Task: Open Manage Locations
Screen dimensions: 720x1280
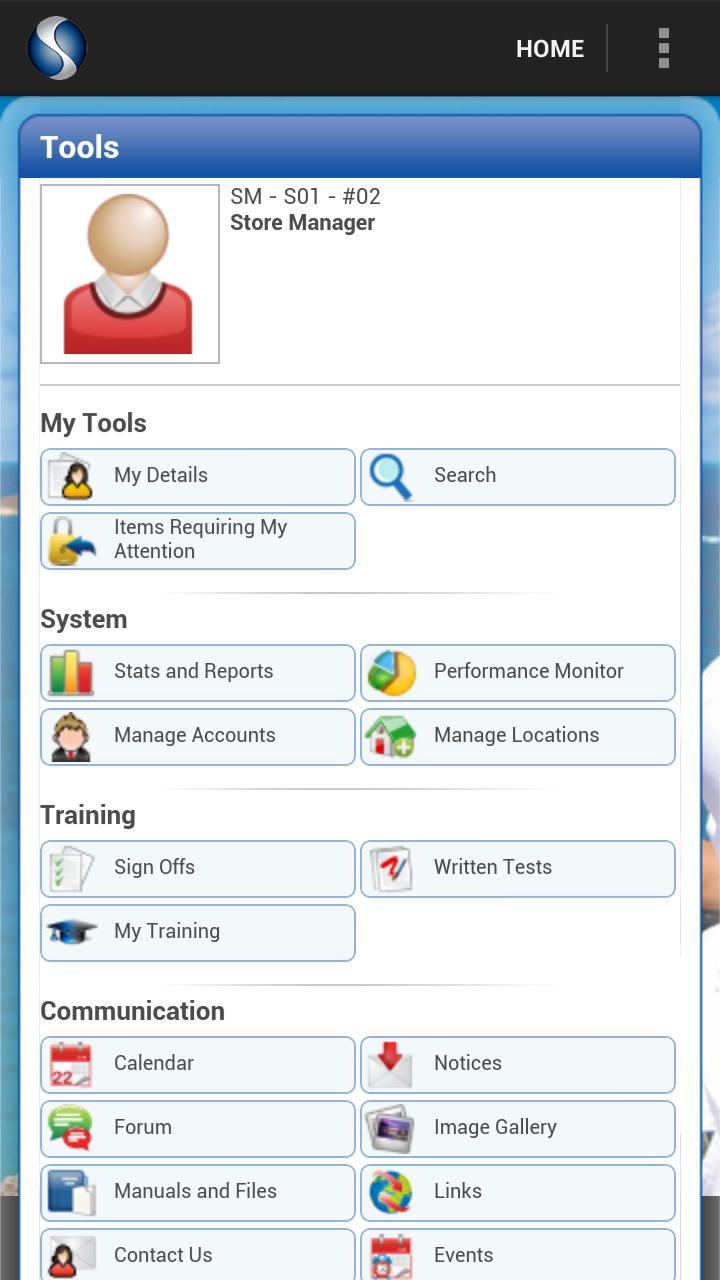Action: click(517, 735)
